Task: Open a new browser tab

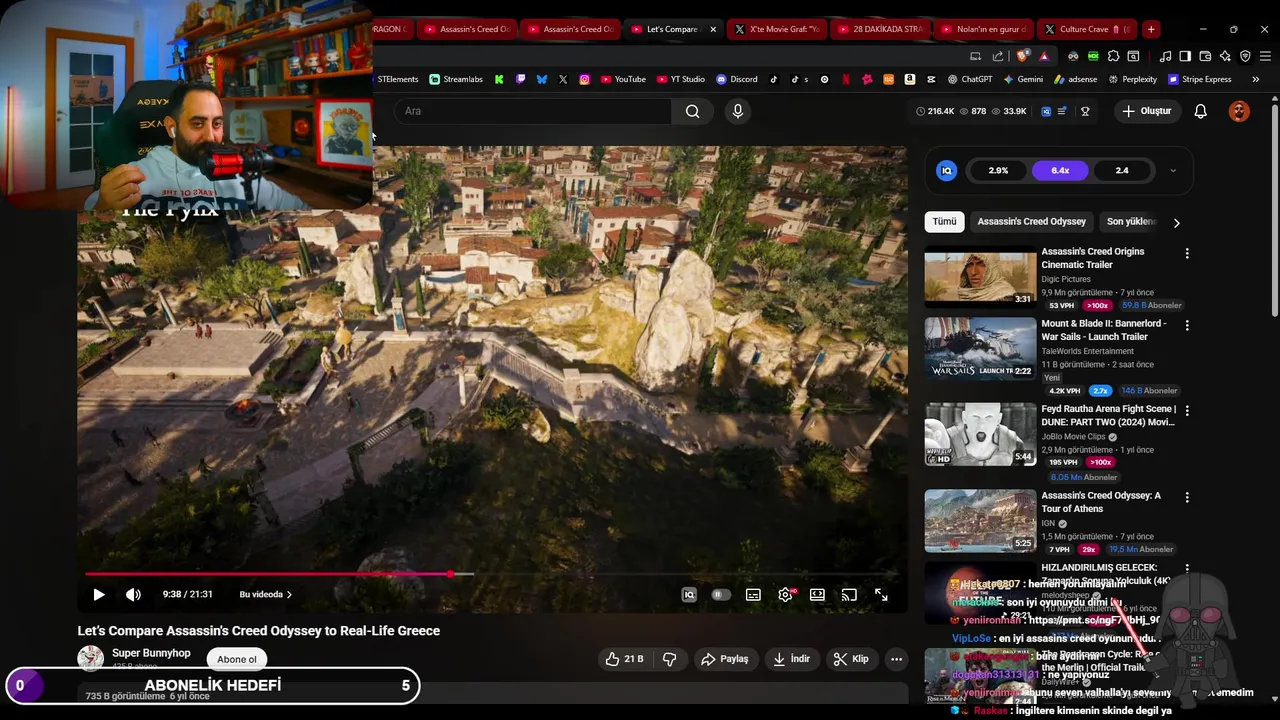Action: point(1151,29)
